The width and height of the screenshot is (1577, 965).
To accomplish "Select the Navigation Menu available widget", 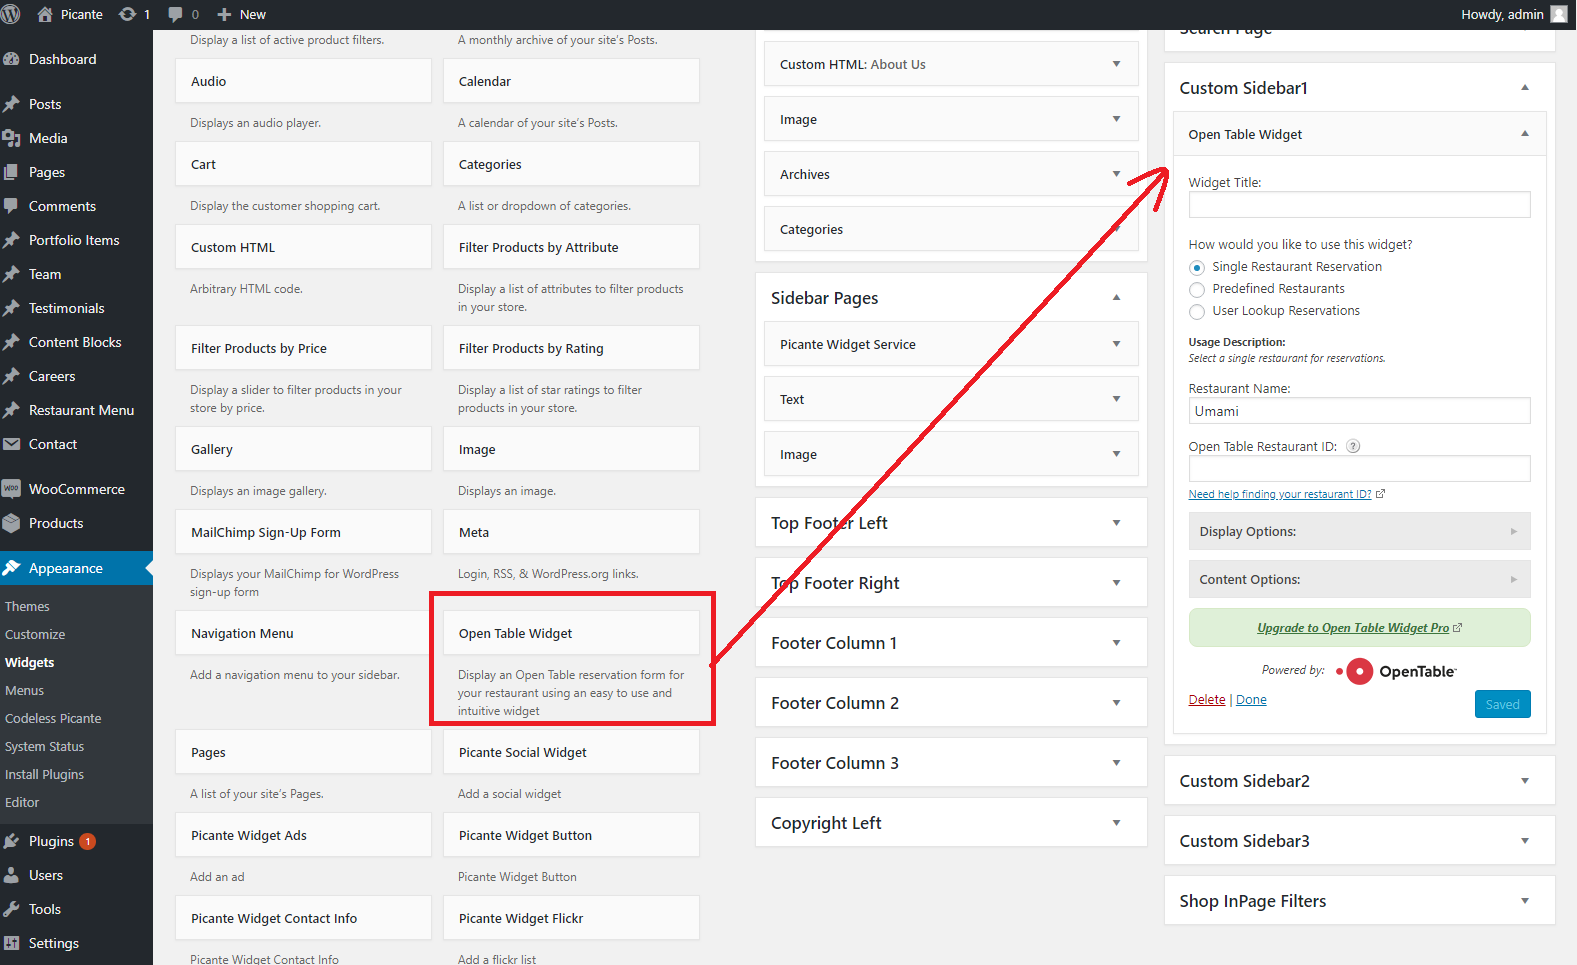I will coord(303,633).
